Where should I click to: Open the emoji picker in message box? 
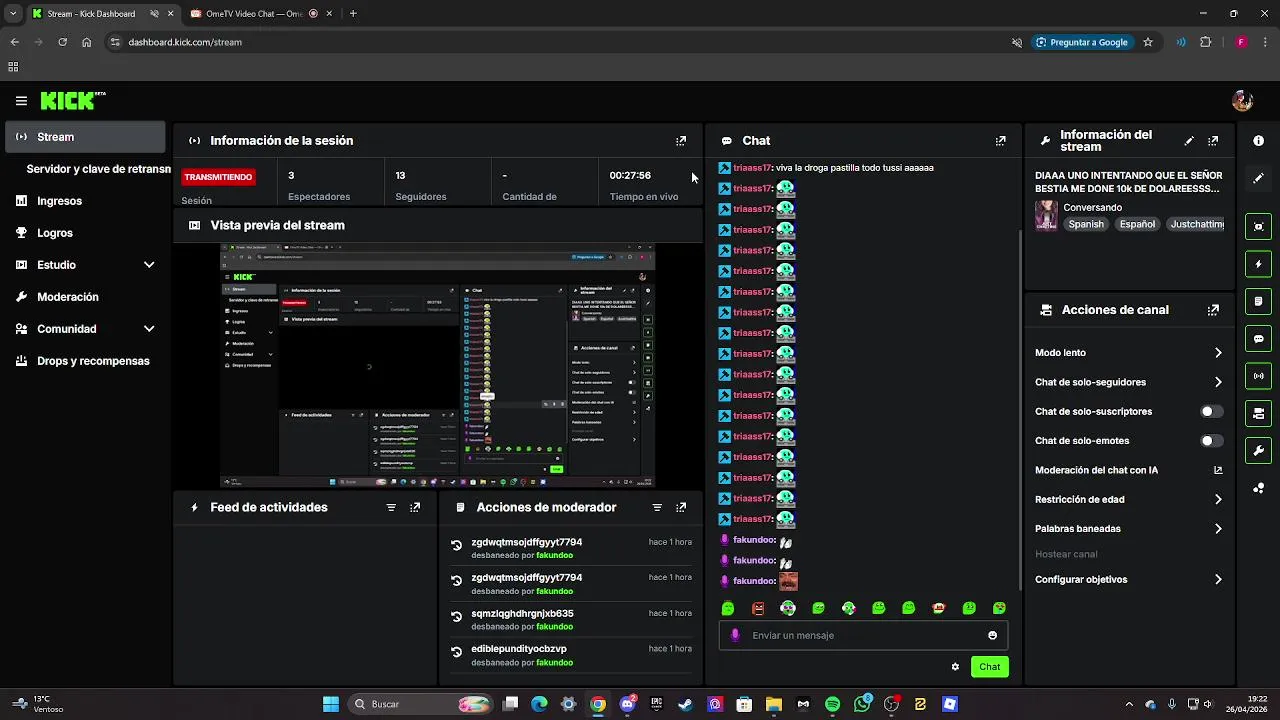pyautogui.click(x=992, y=636)
